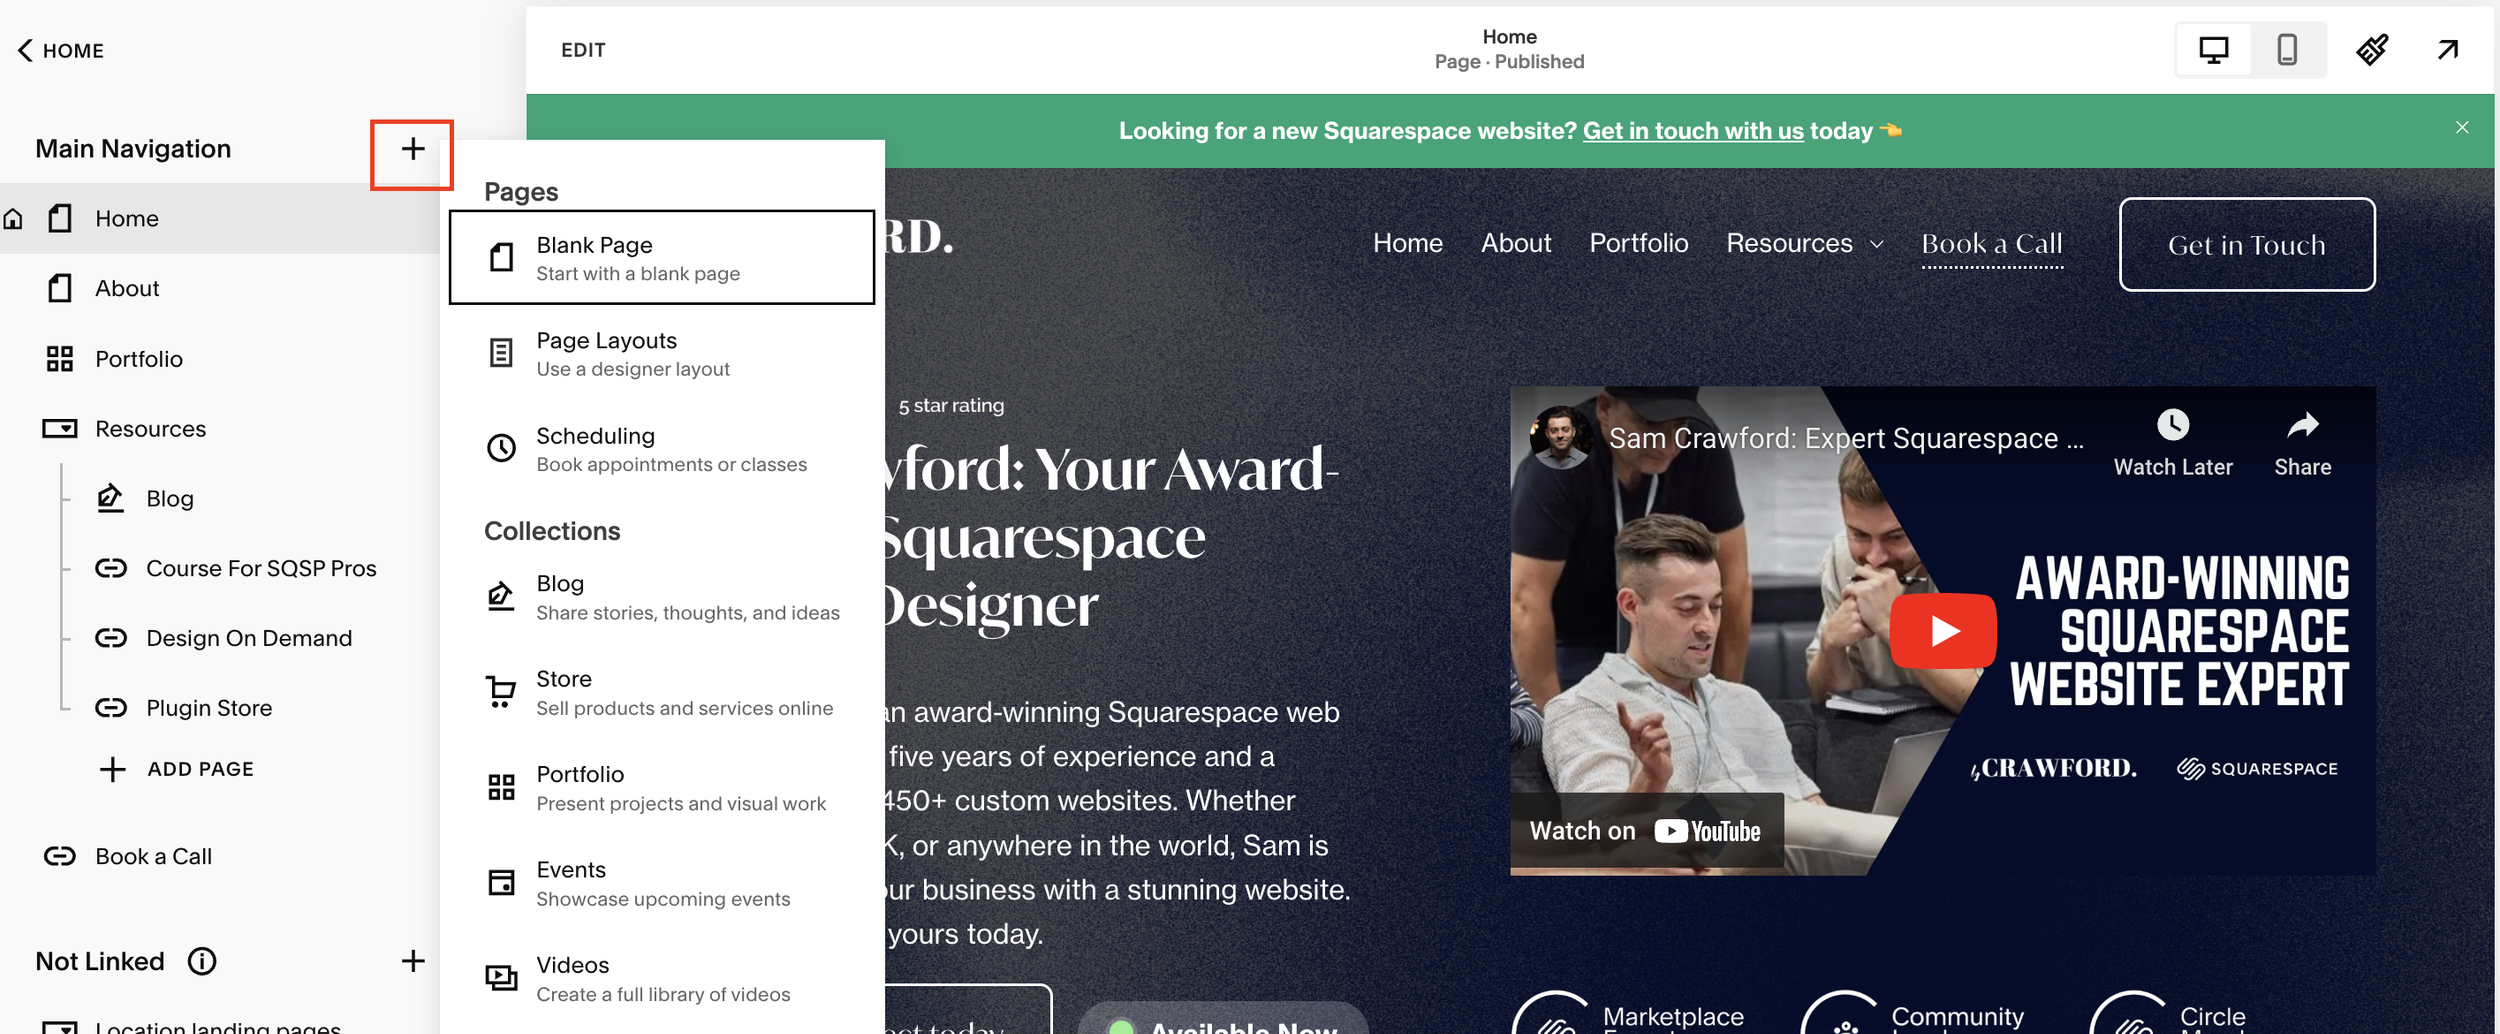This screenshot has width=2500, height=1034.
Task: Click the EDIT button
Action: 583,50
